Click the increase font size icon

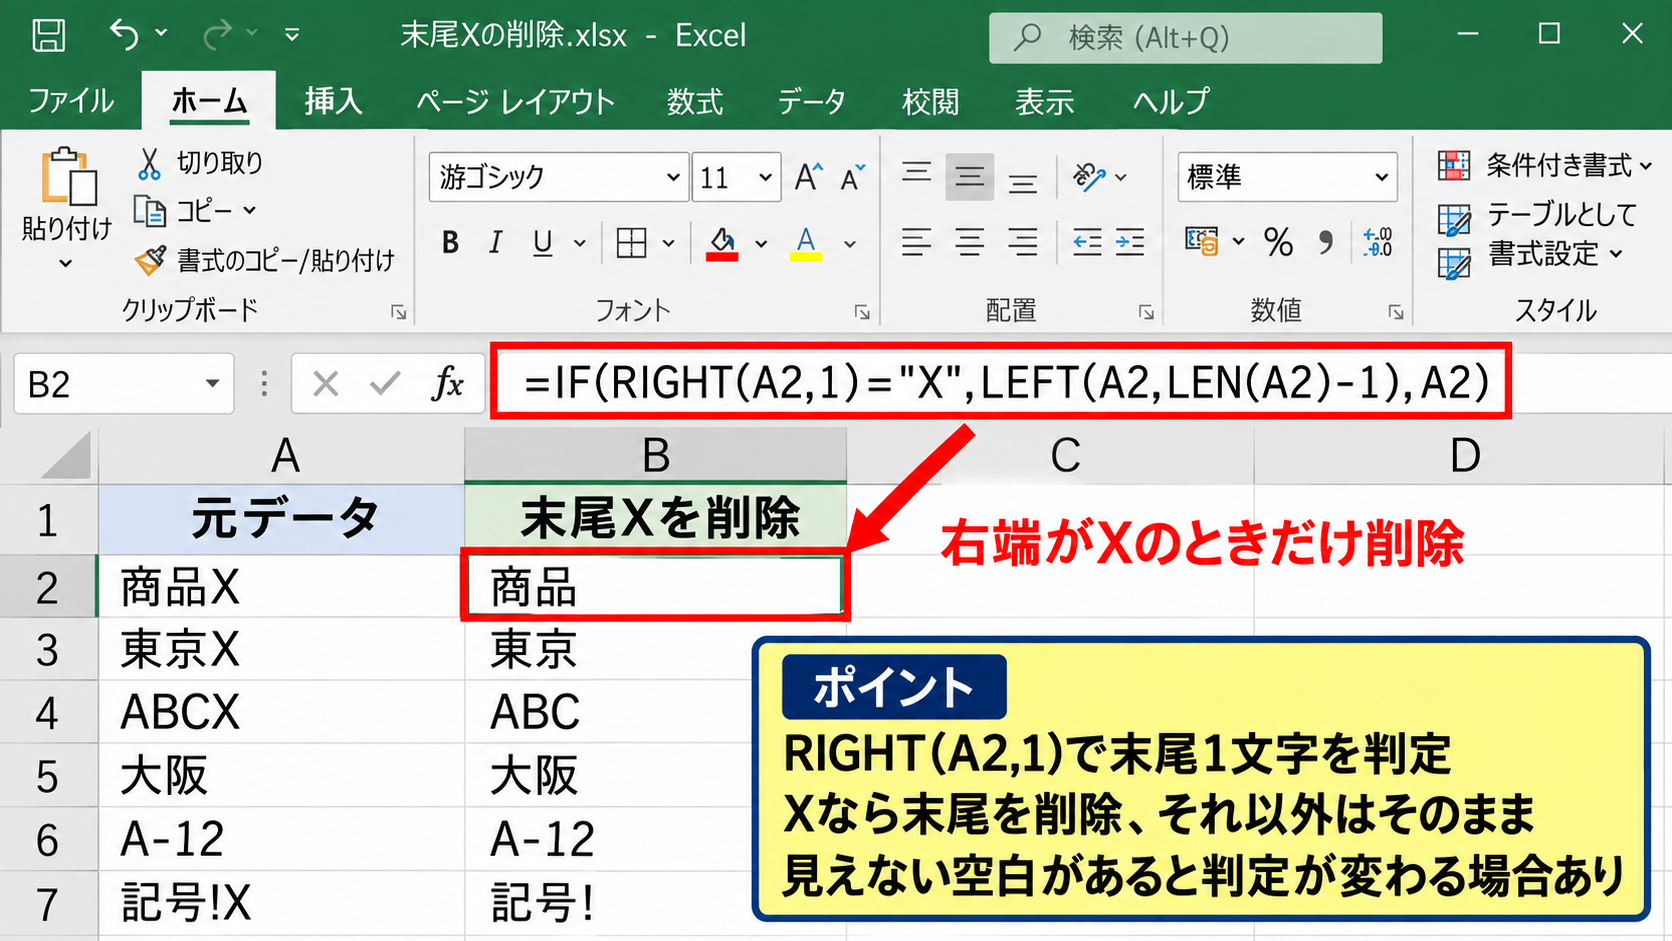tap(809, 178)
